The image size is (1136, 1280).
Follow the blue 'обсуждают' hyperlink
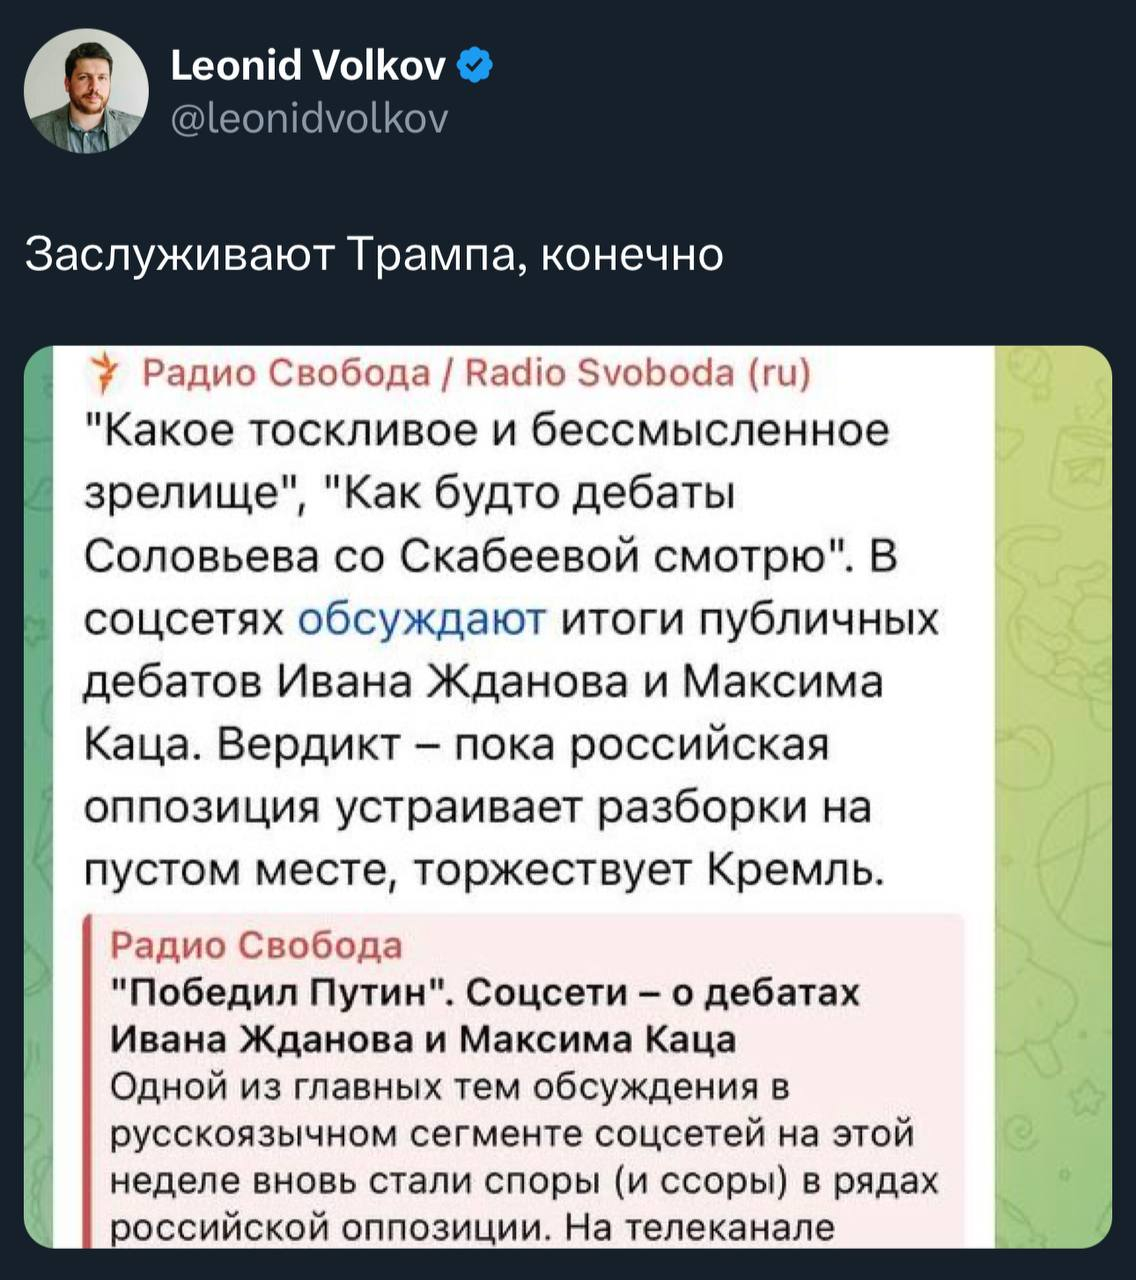click(x=422, y=619)
